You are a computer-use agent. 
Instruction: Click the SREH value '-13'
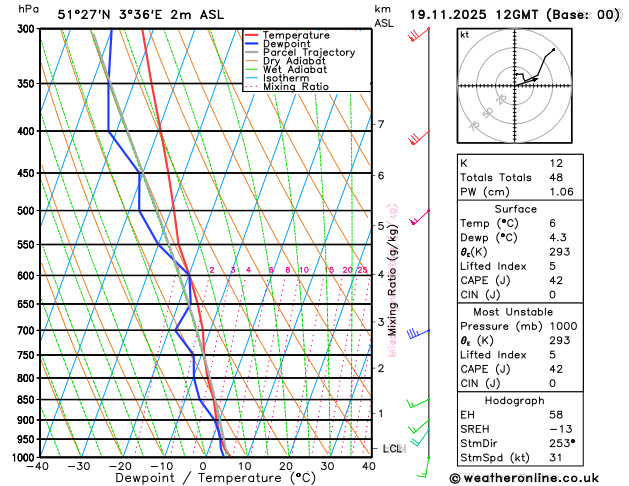click(561, 429)
